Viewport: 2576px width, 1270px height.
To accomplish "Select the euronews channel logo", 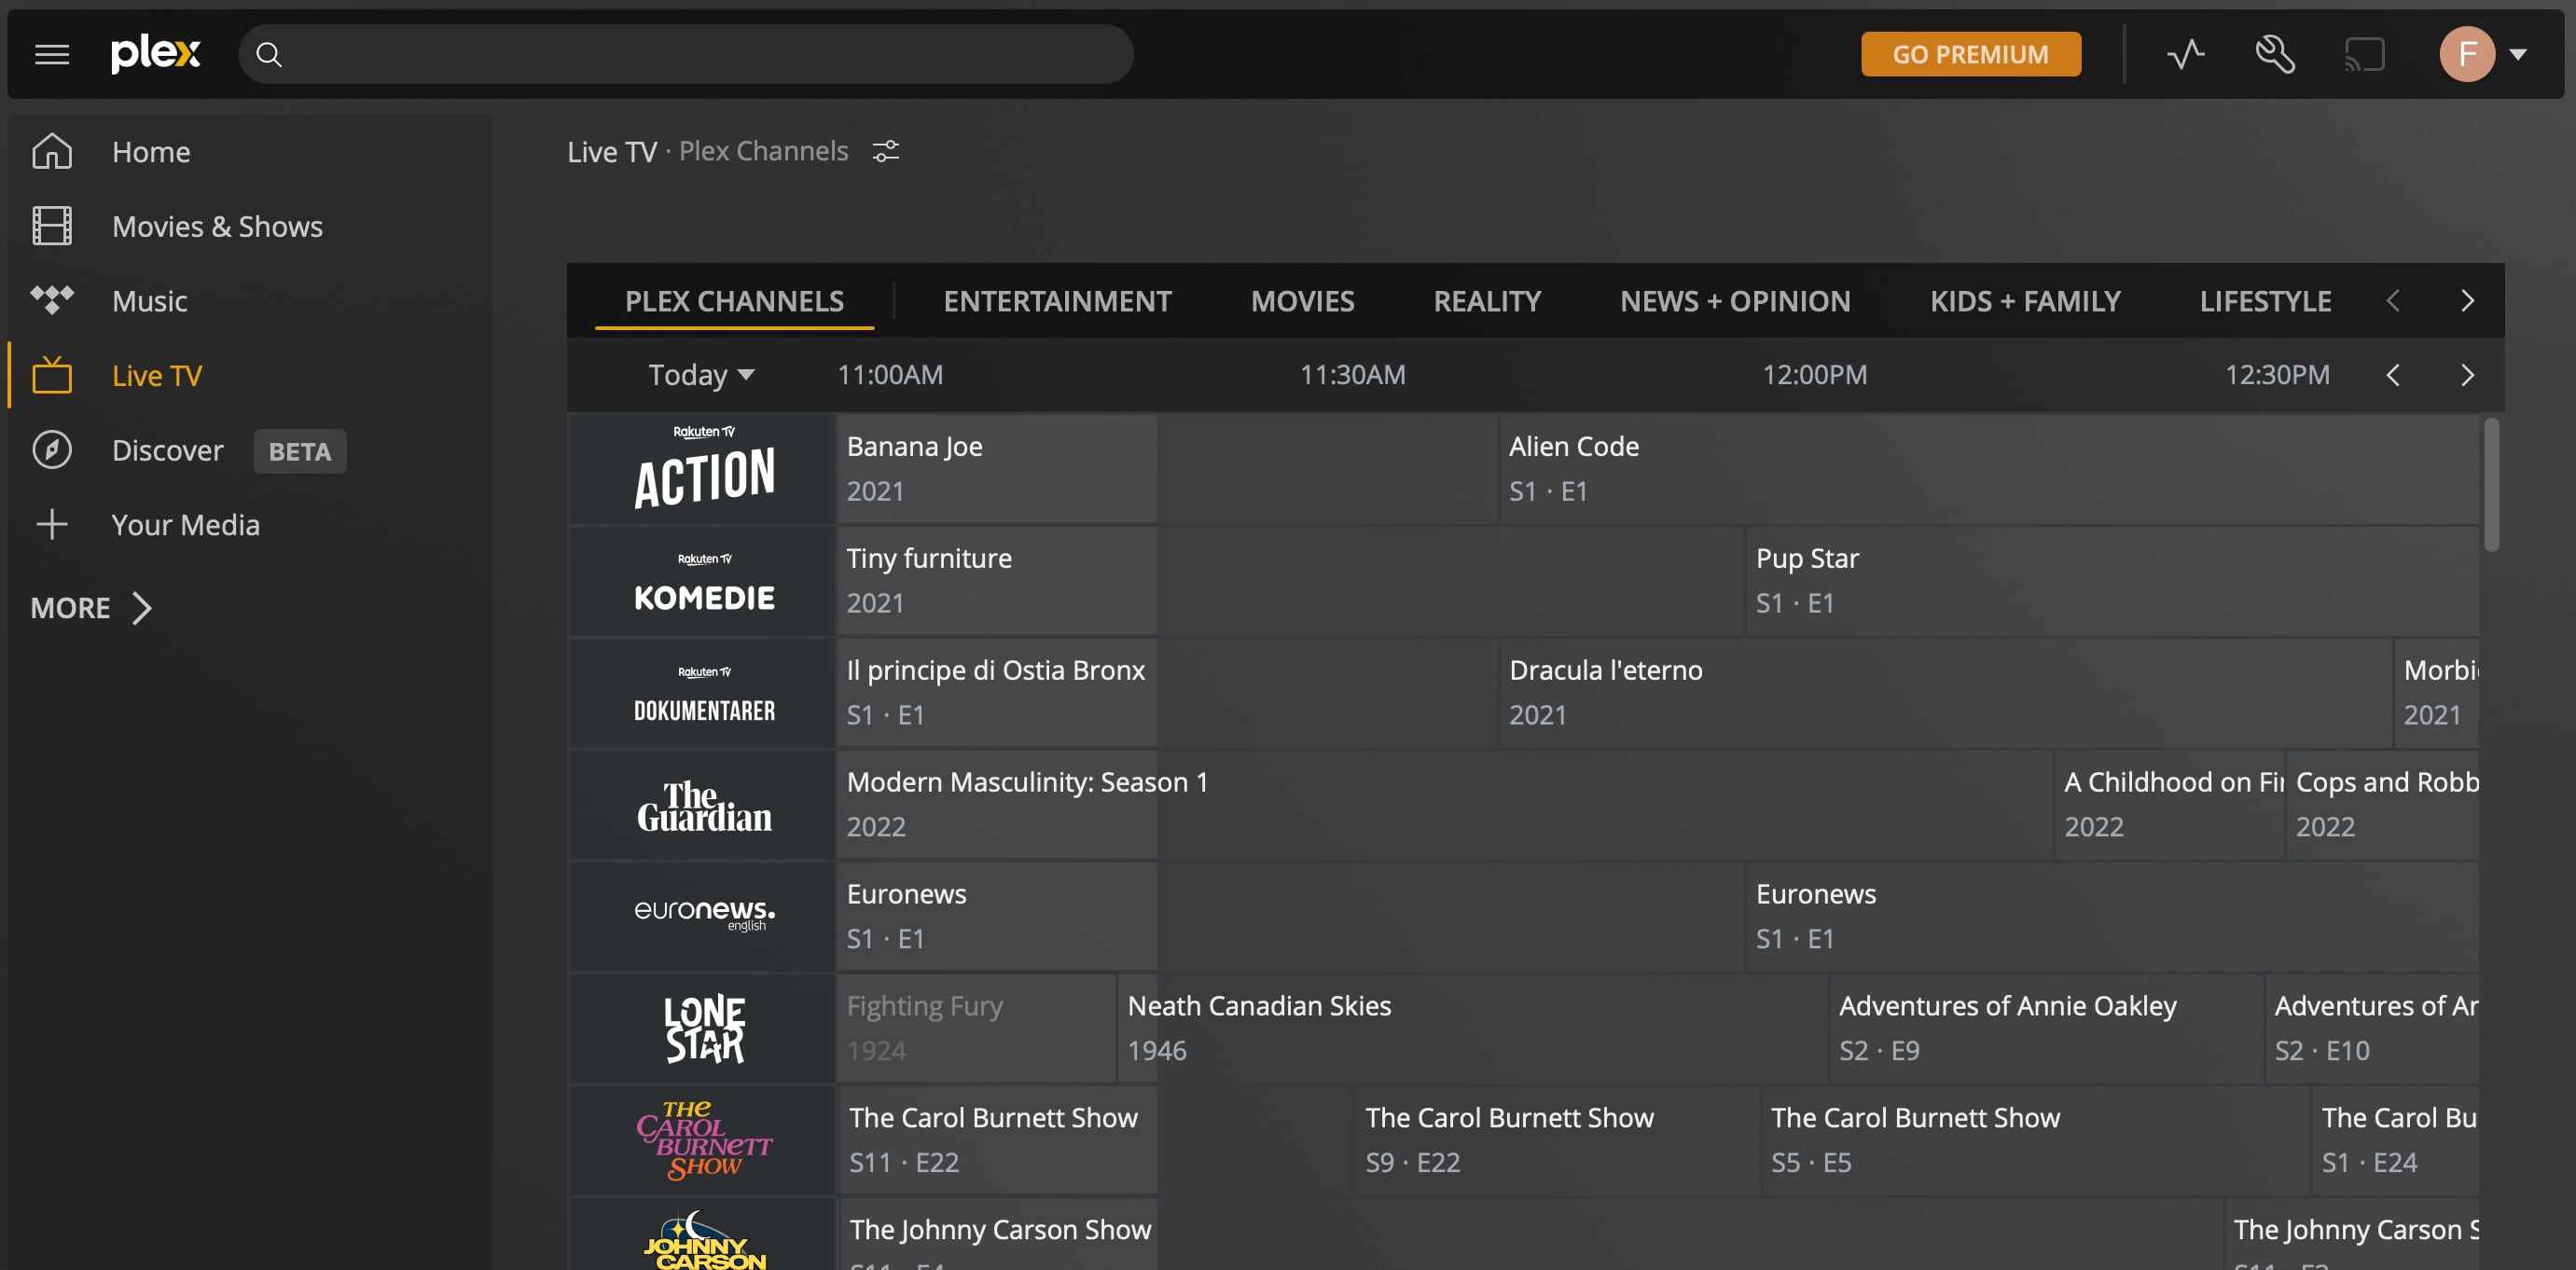I will [x=704, y=915].
